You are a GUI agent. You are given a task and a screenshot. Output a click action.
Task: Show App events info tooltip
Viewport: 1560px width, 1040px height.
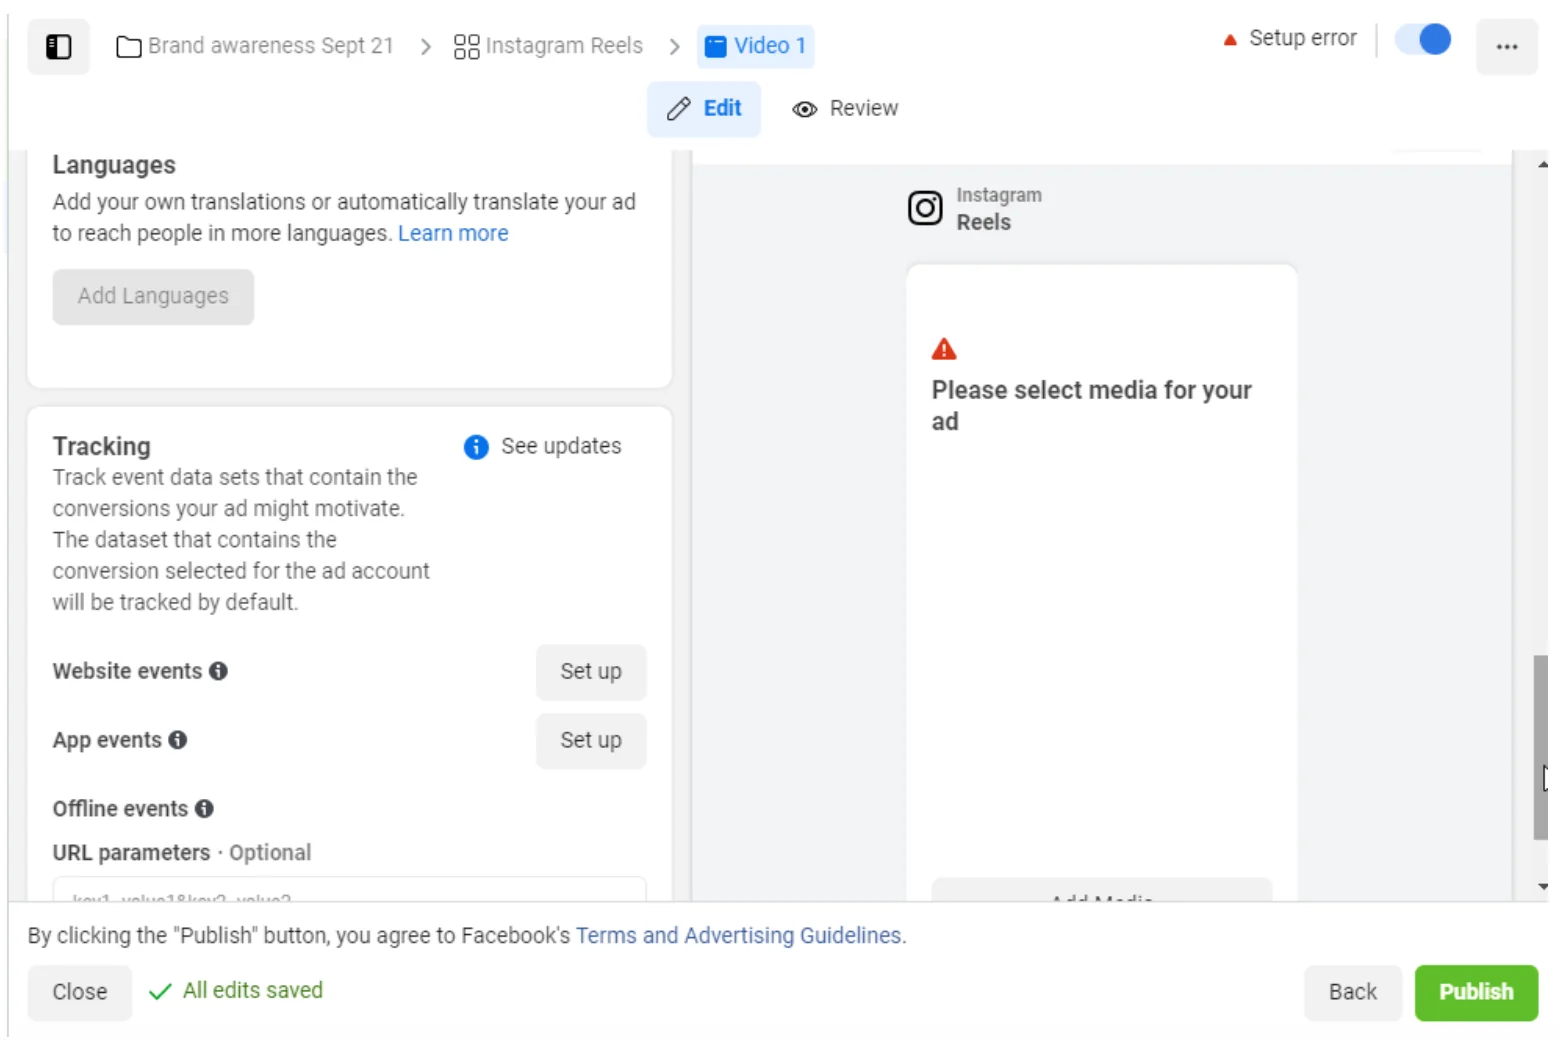point(178,740)
